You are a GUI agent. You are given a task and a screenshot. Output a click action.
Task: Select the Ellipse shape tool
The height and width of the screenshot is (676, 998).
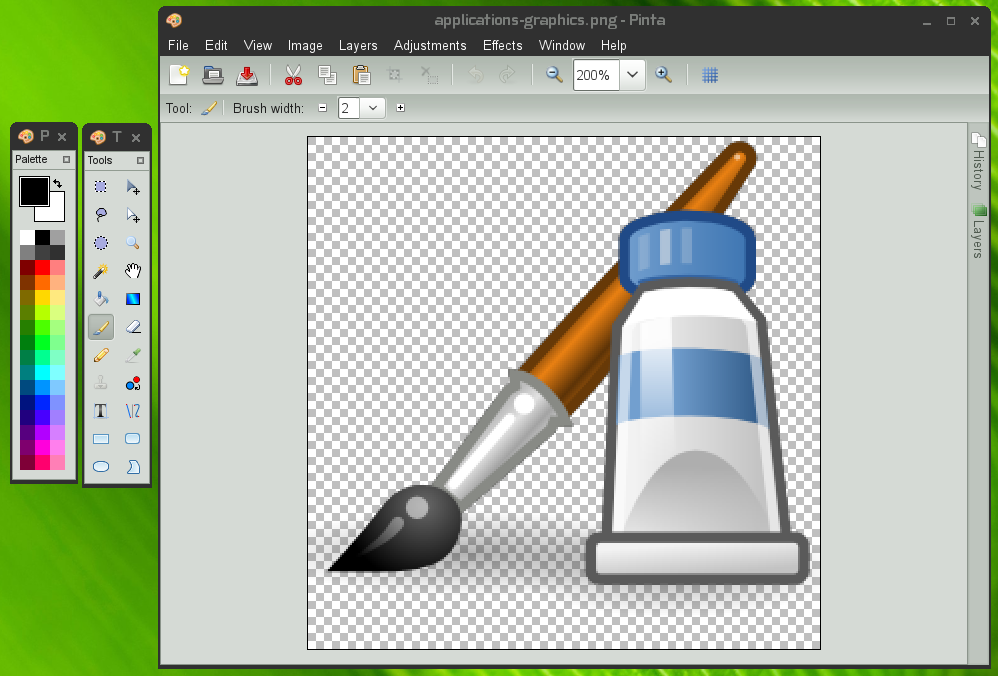[101, 467]
